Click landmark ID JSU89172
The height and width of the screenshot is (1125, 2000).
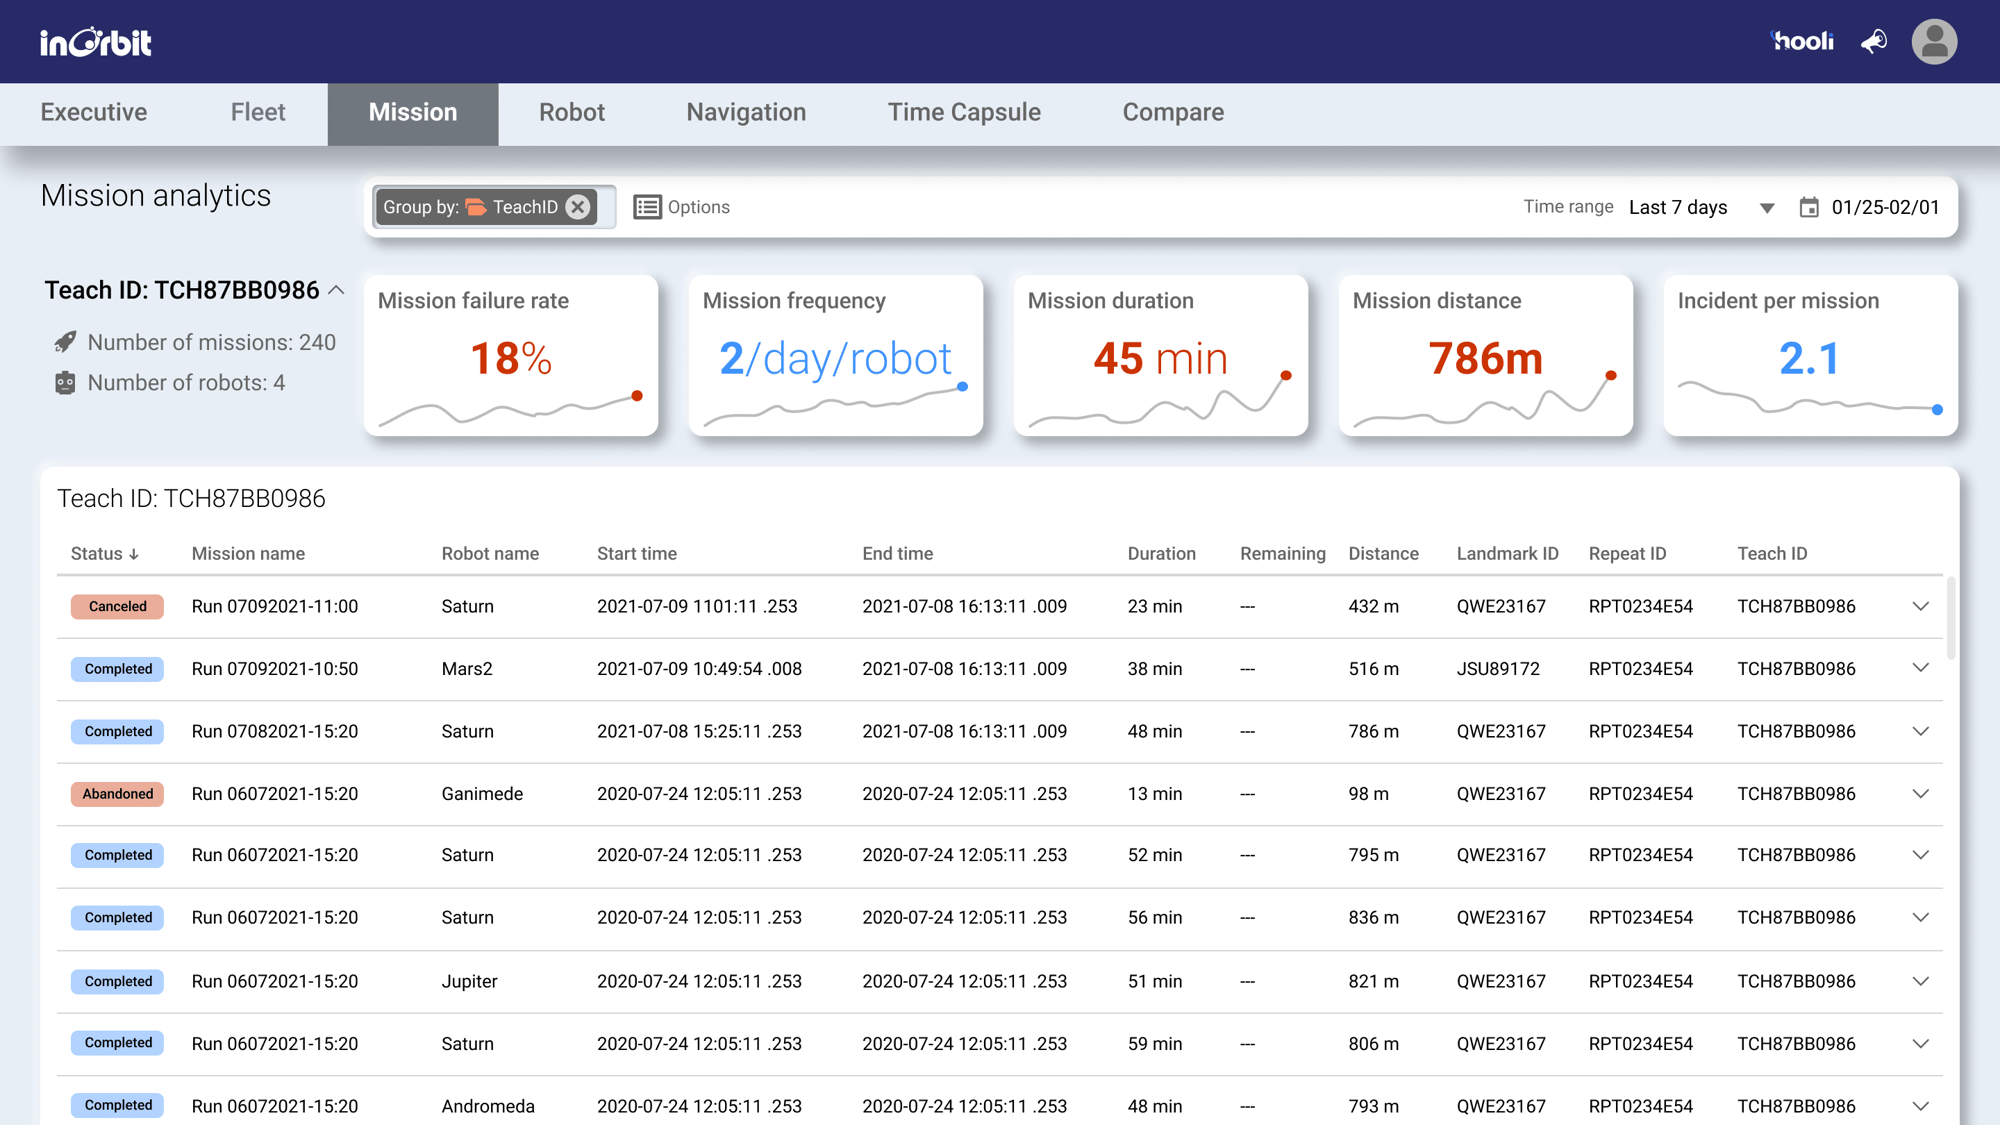(x=1498, y=669)
